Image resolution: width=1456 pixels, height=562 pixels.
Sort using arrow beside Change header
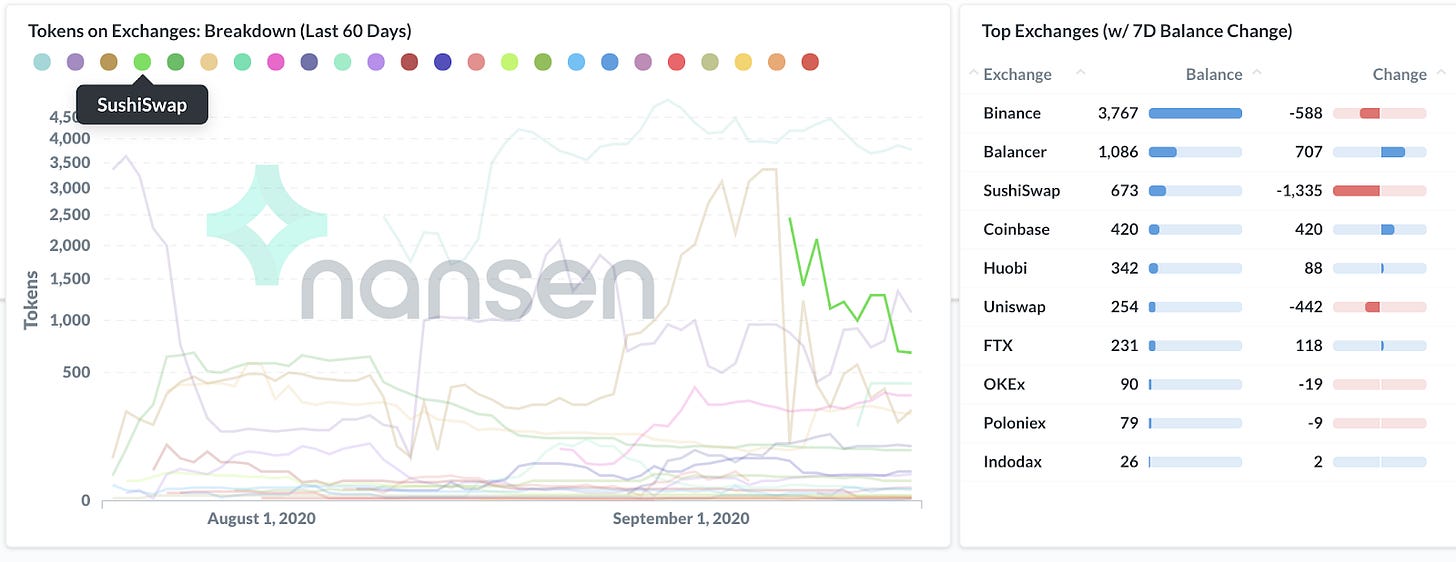click(x=1441, y=73)
